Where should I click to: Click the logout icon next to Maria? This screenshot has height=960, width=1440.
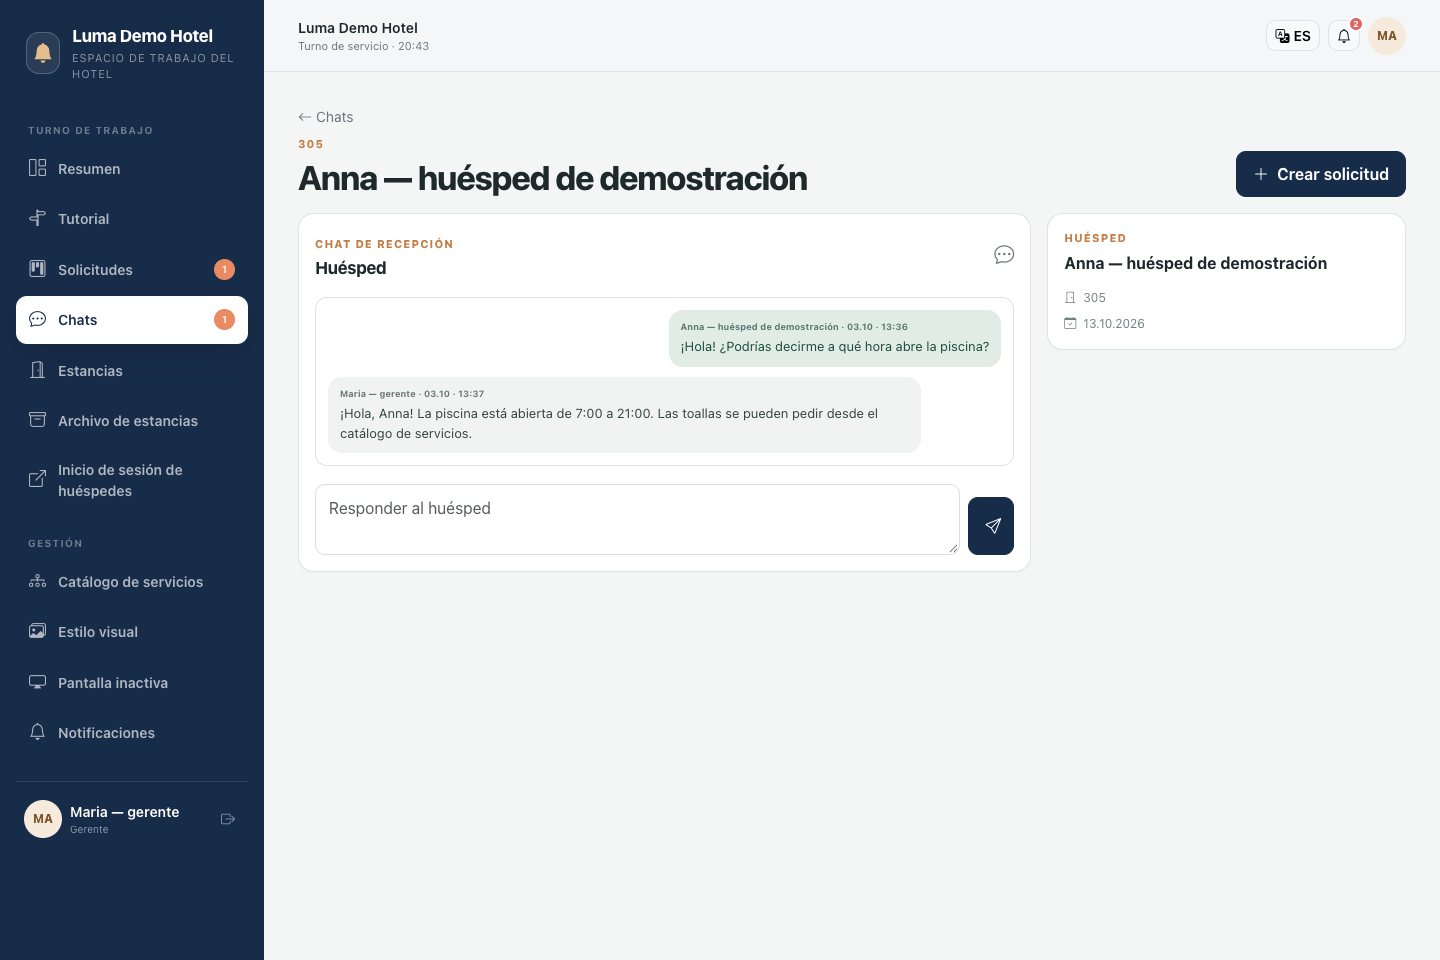pyautogui.click(x=228, y=819)
